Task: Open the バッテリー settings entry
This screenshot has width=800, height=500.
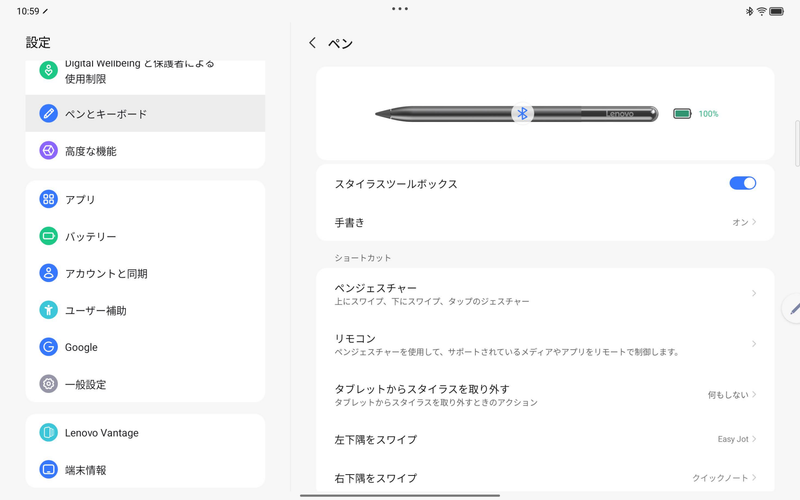Action: point(145,236)
